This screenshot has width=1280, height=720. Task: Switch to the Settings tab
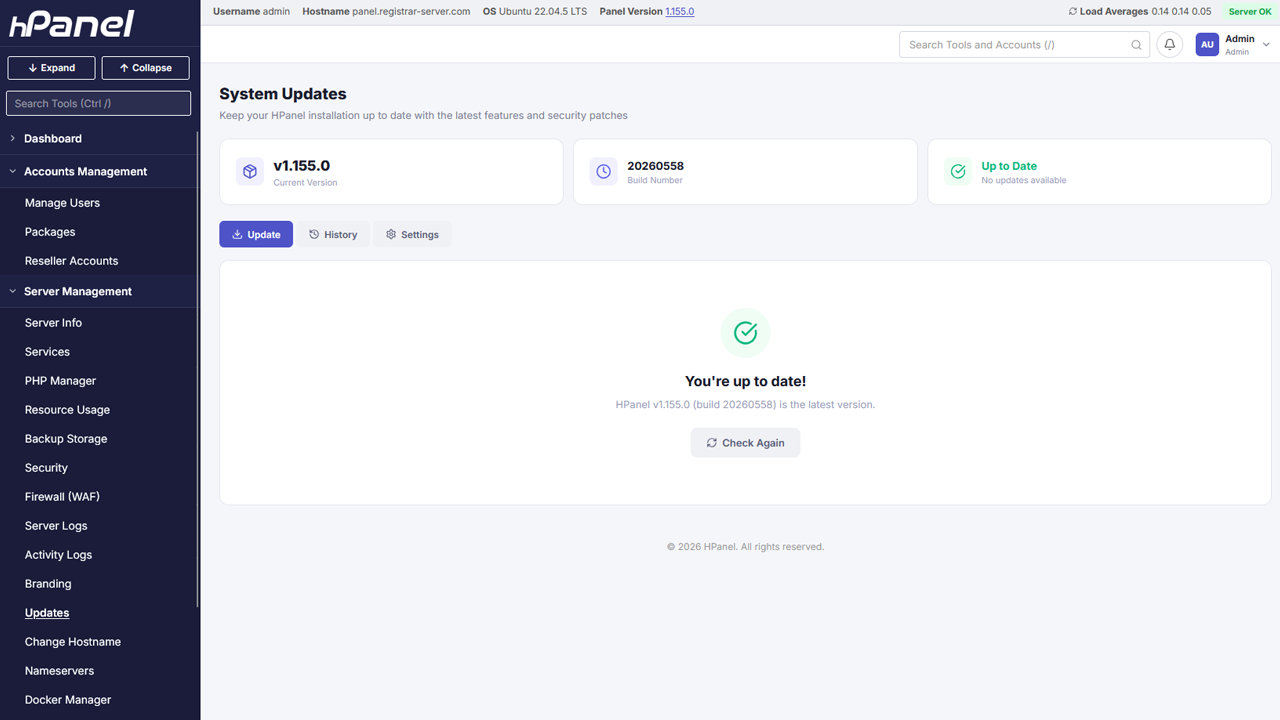(x=412, y=235)
